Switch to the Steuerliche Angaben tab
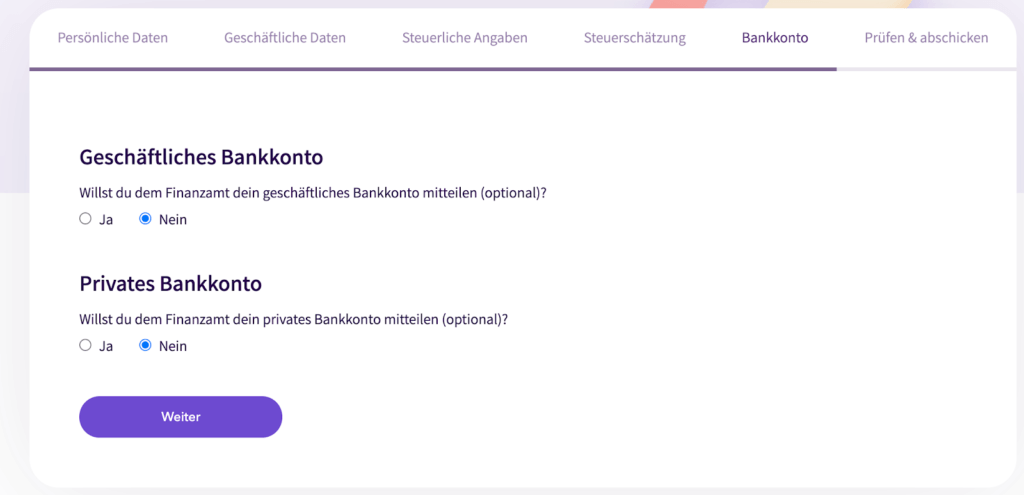1024x495 pixels. (x=464, y=38)
